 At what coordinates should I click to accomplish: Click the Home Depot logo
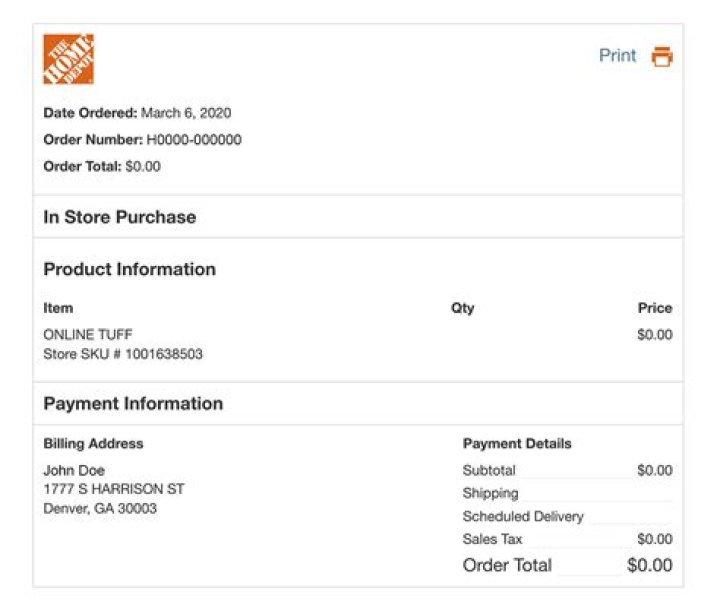click(68, 59)
